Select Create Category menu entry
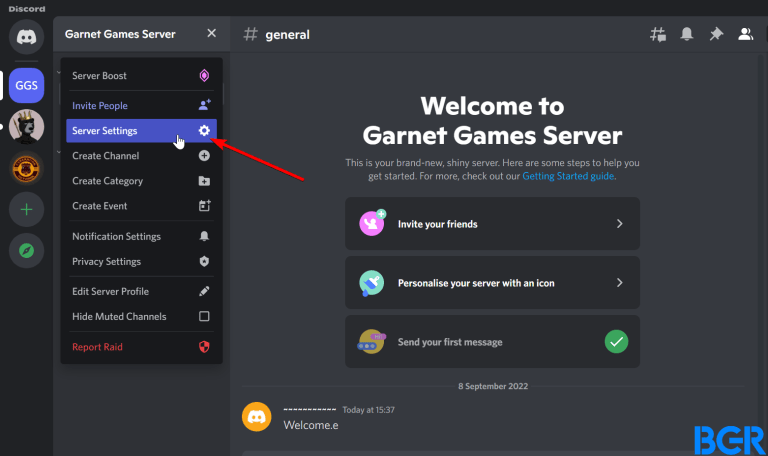Screen dimensions: 768x456 tap(141, 181)
